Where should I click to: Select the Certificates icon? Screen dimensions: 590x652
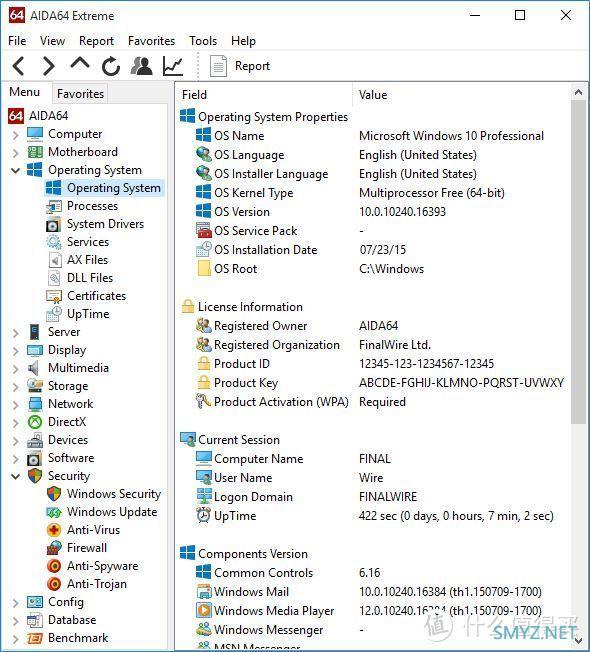click(54, 296)
